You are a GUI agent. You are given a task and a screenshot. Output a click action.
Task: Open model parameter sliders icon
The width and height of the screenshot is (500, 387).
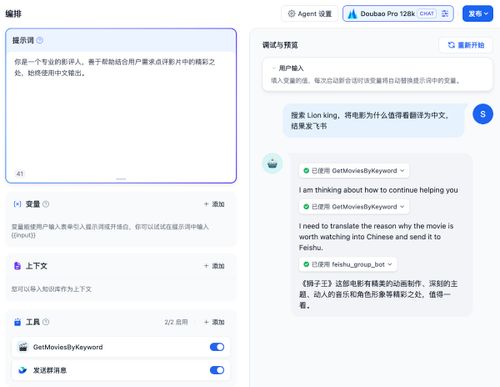[445, 14]
